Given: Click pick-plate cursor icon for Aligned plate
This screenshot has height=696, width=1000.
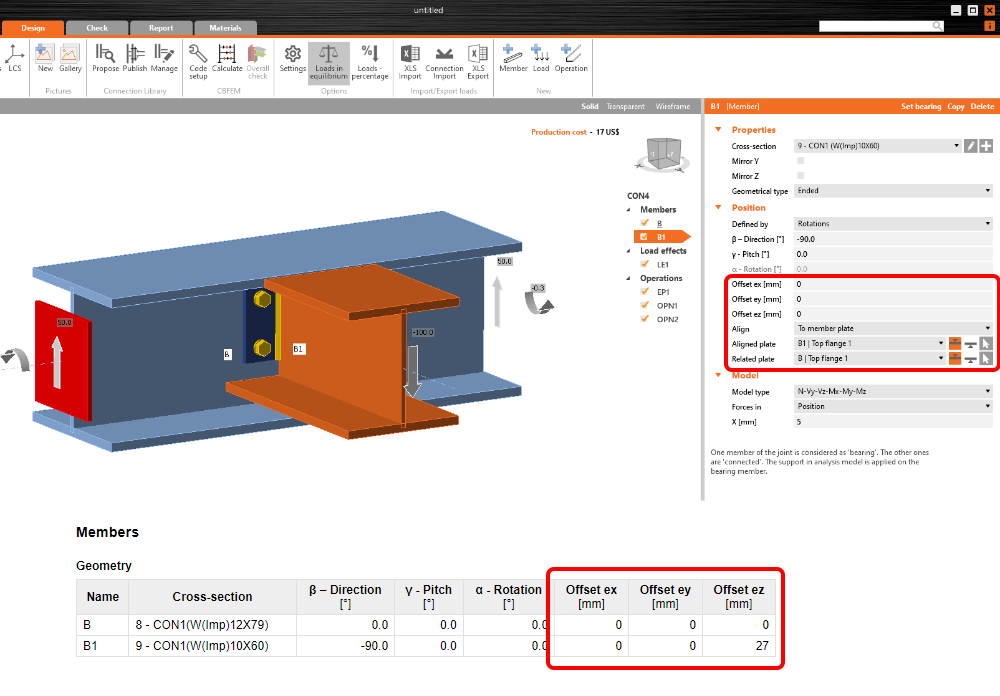Looking at the screenshot, I should [985, 343].
